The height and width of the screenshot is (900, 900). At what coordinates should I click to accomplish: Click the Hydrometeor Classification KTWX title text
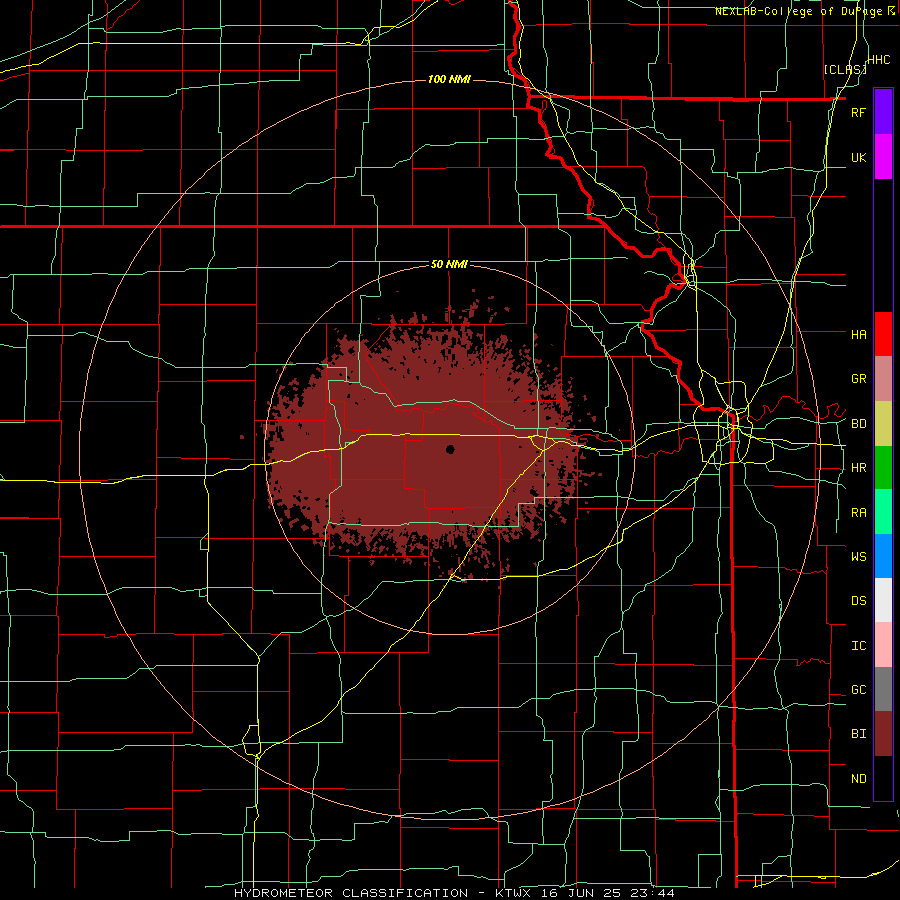pos(454,893)
